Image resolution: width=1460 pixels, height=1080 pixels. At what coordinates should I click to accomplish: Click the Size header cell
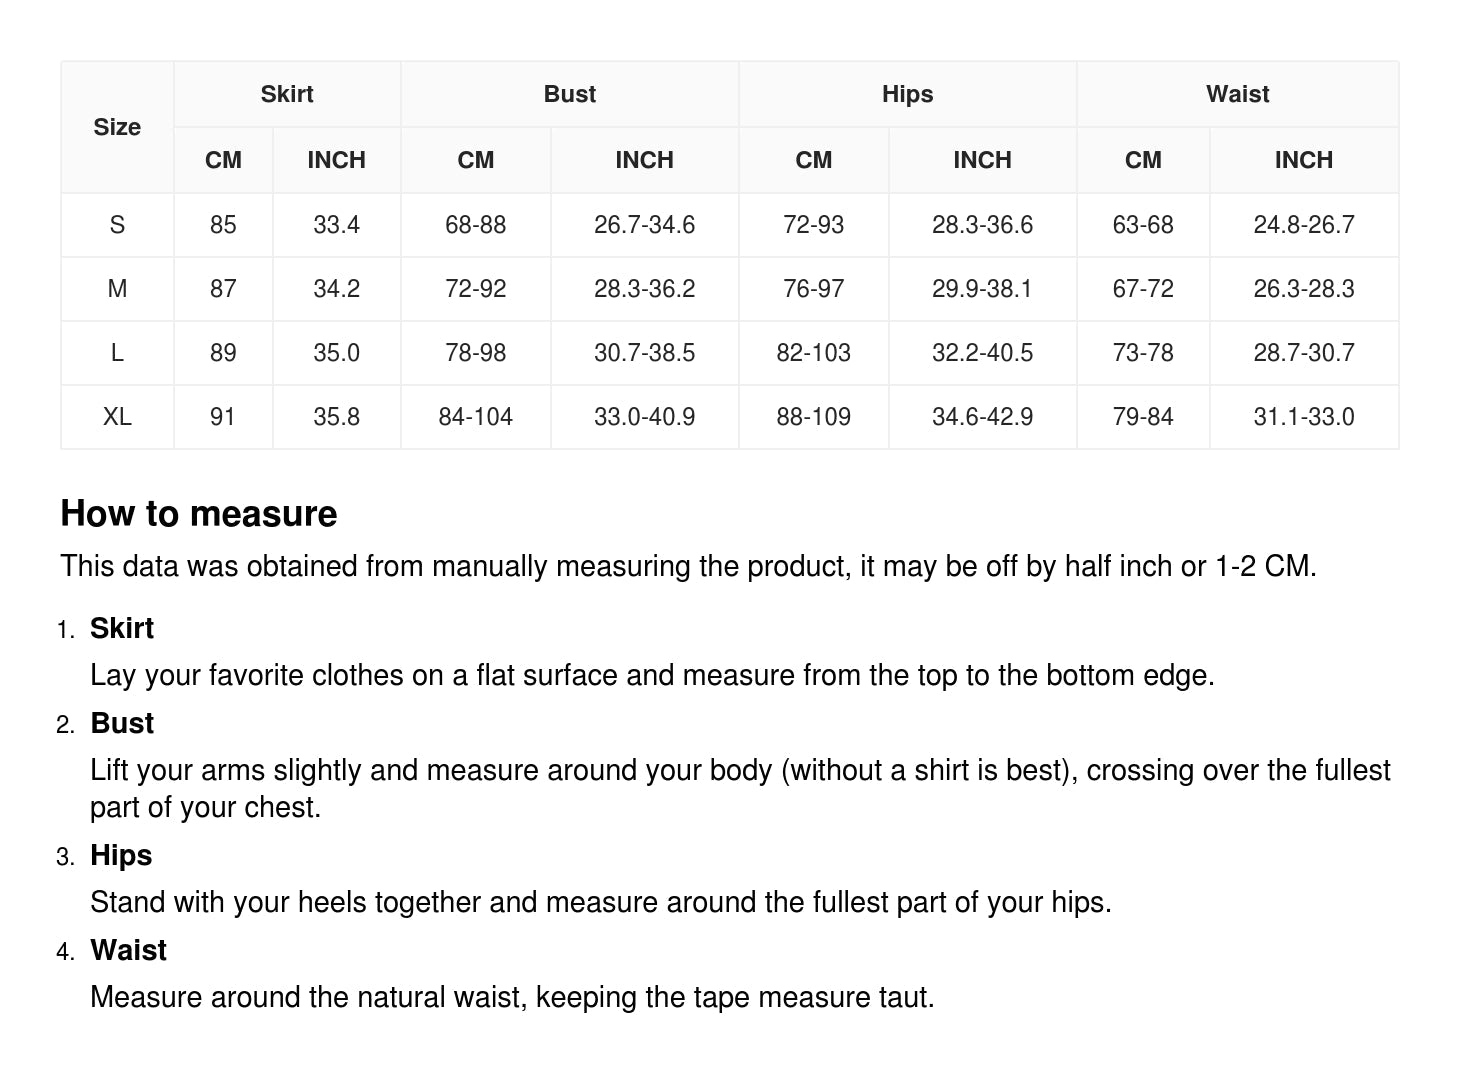click(x=117, y=127)
